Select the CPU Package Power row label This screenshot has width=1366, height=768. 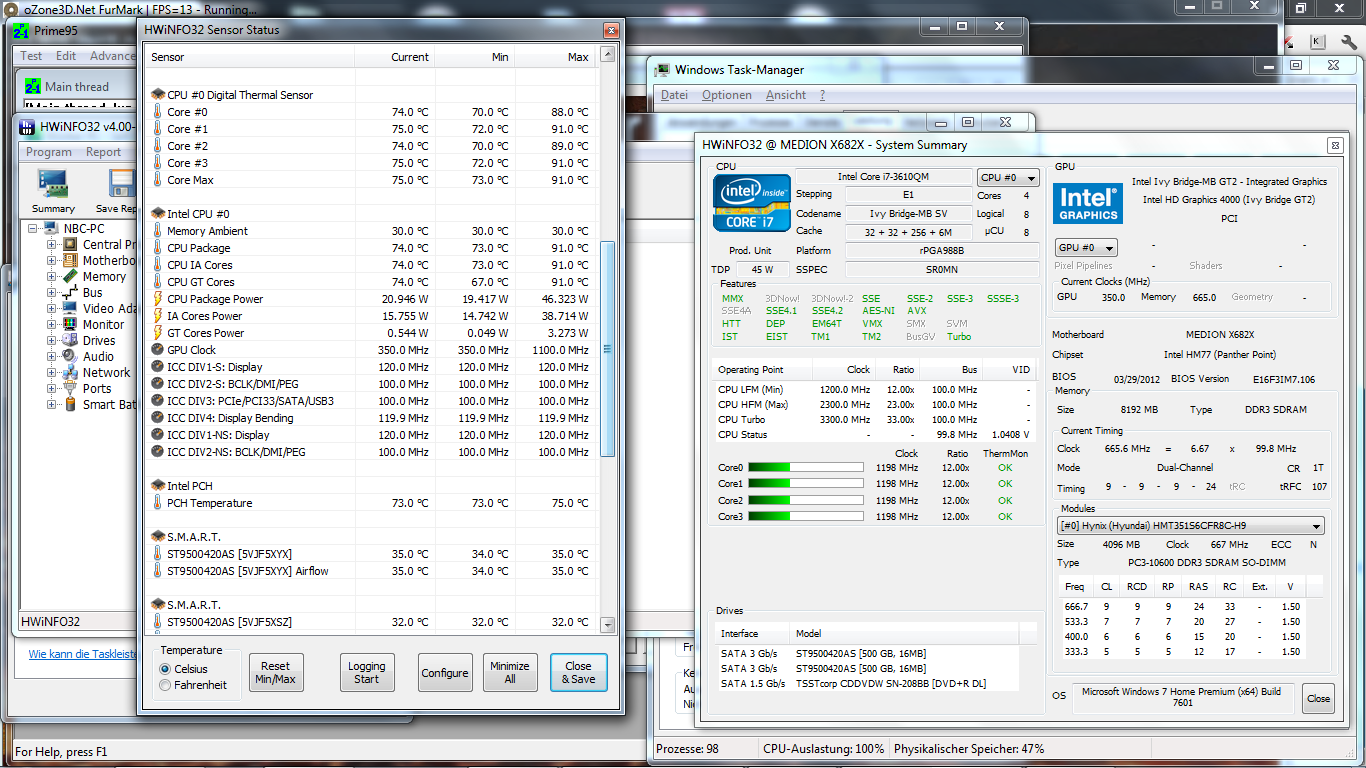tap(215, 299)
